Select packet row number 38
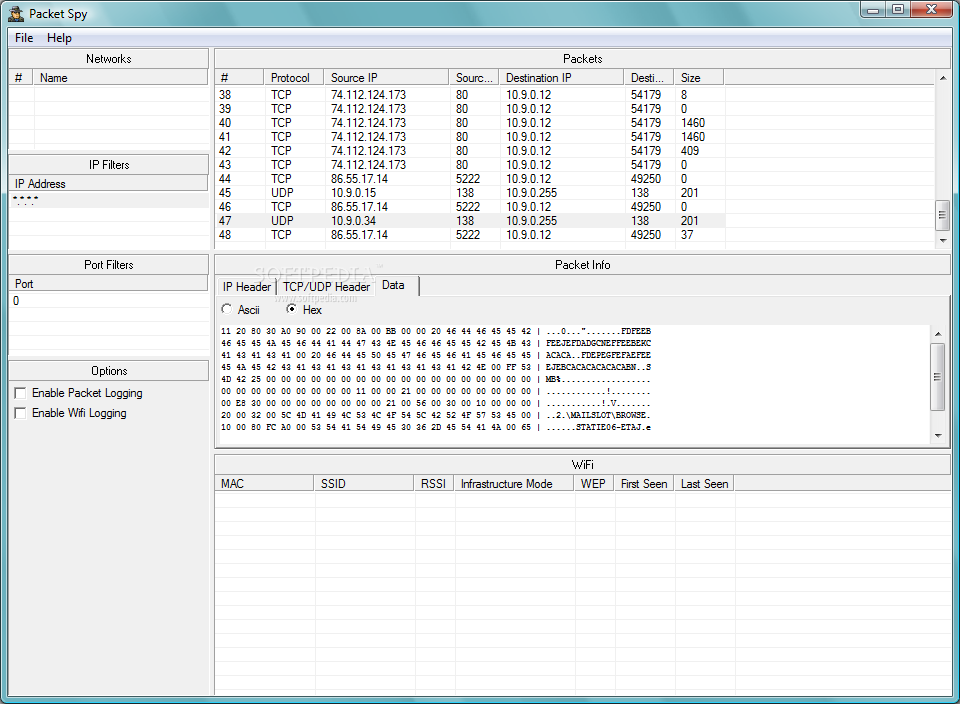 470,95
